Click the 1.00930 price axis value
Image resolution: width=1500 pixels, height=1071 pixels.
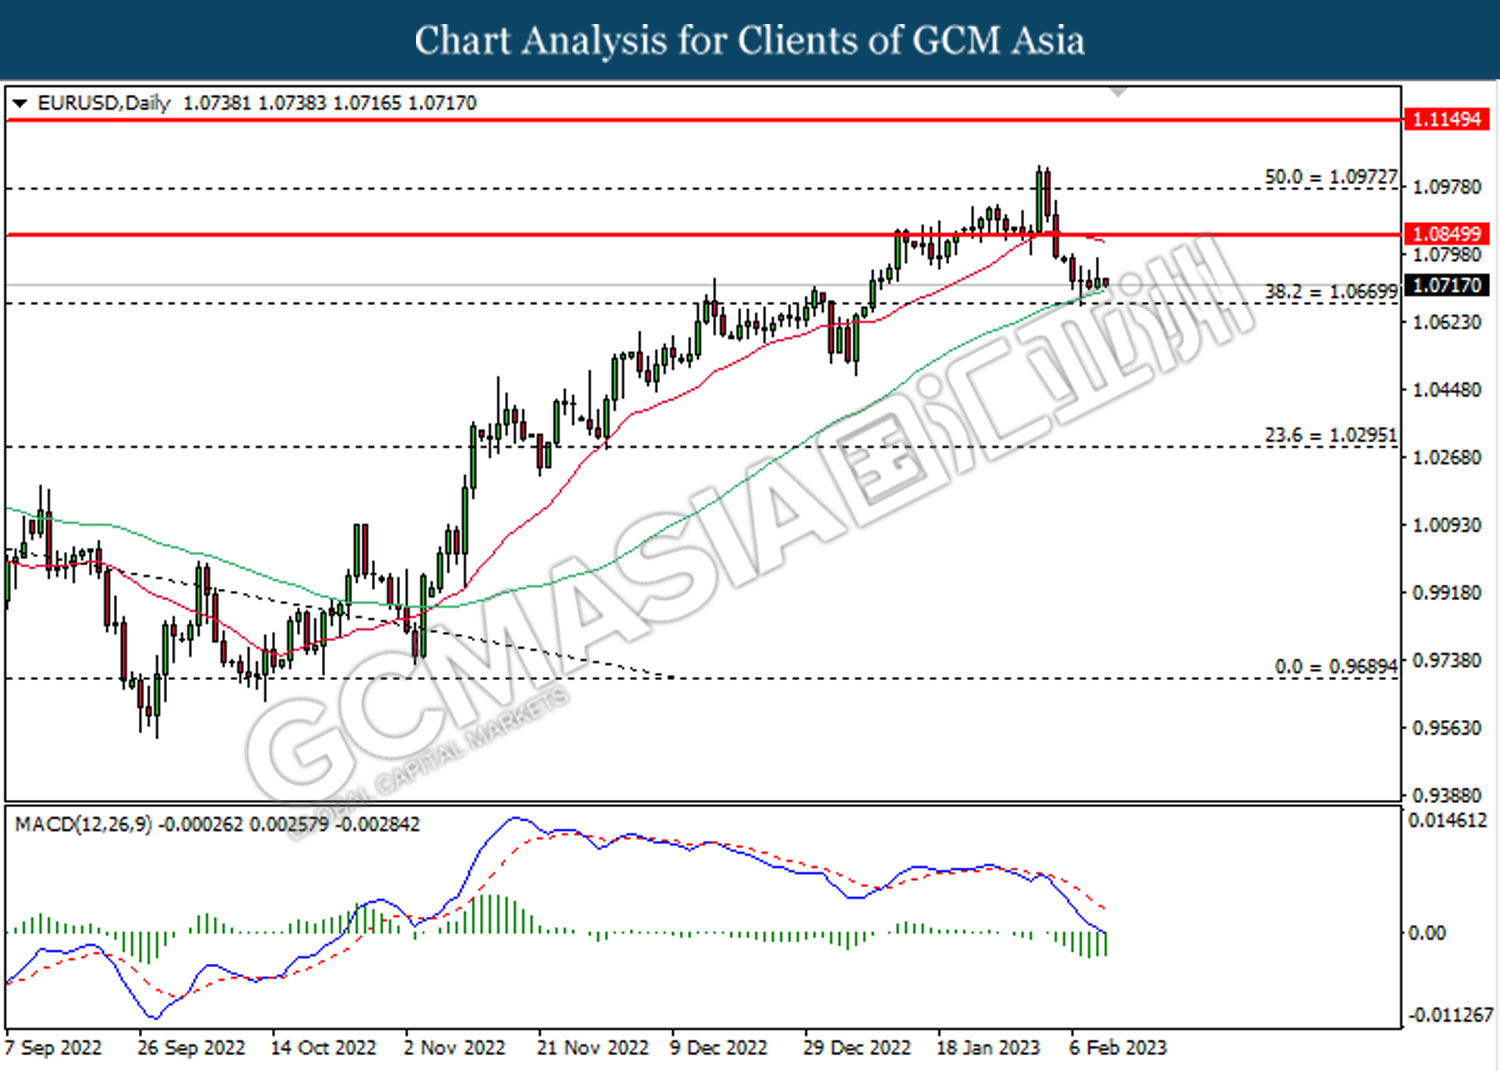click(1447, 525)
